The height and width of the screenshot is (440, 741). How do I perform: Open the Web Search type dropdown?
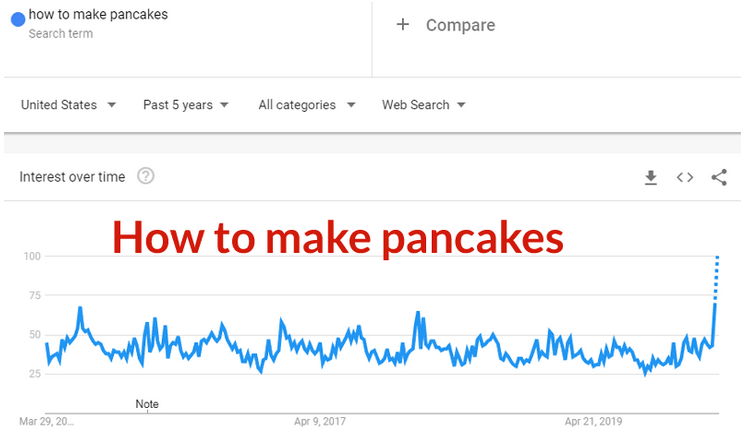[x=424, y=105]
